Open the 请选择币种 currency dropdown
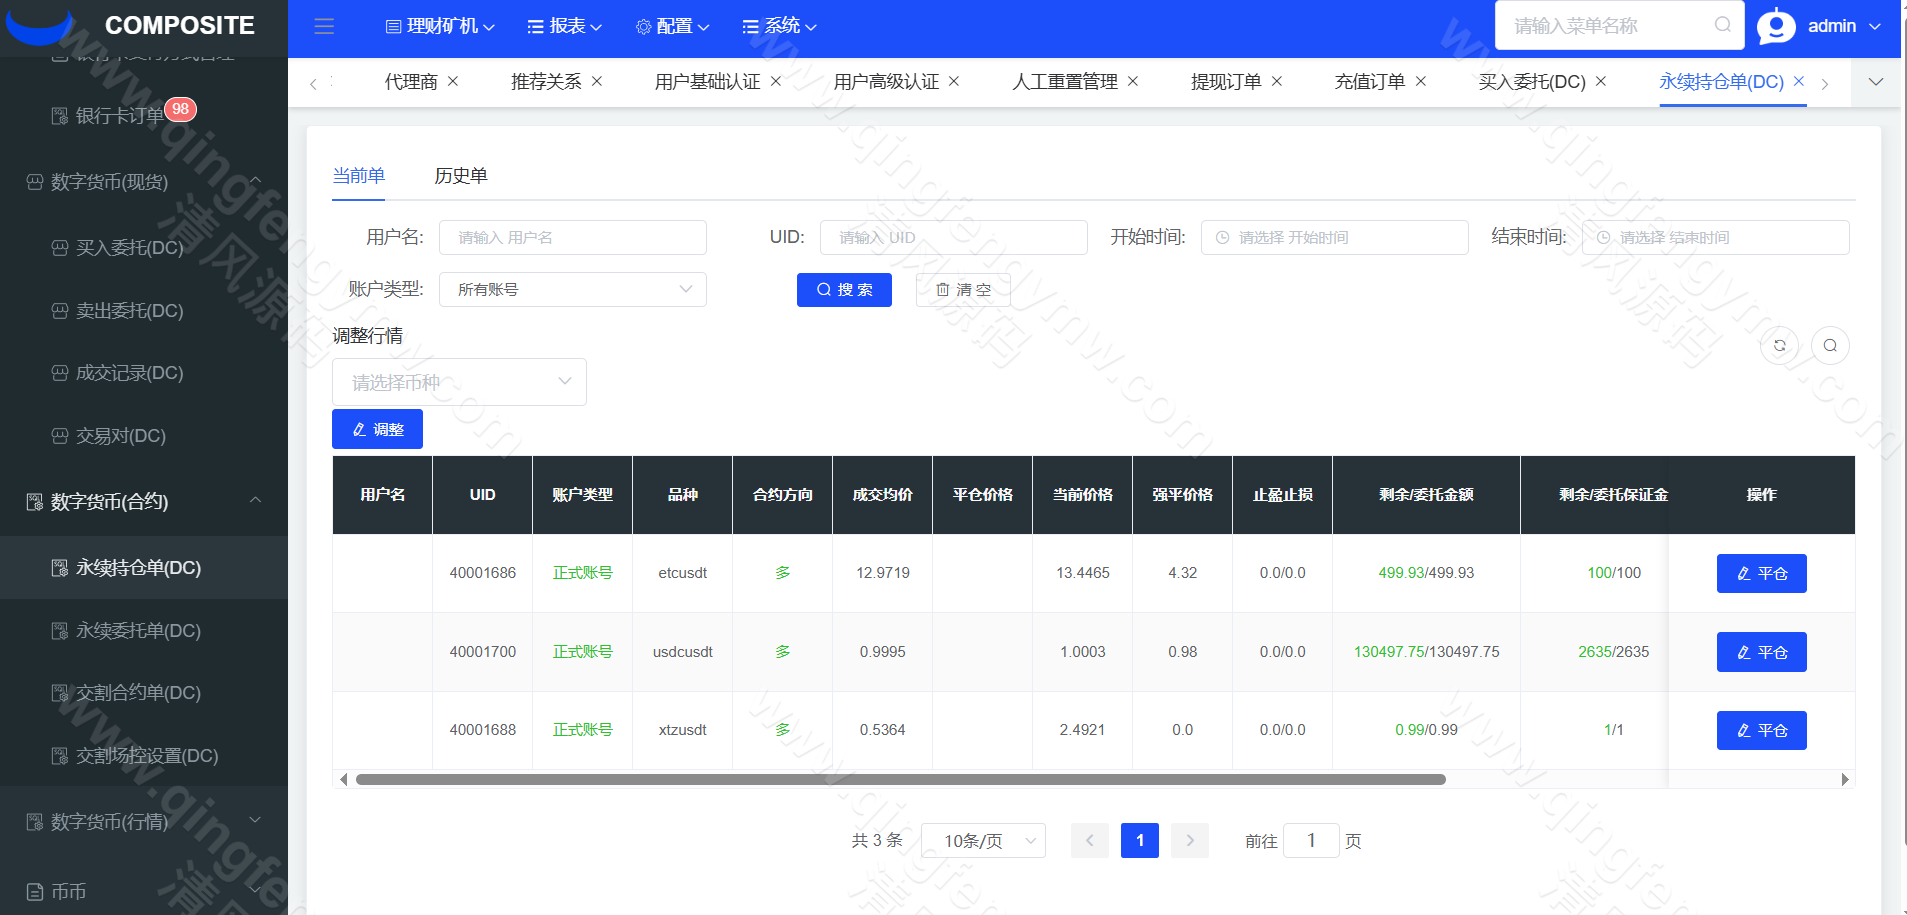The width and height of the screenshot is (1907, 915). [458, 382]
